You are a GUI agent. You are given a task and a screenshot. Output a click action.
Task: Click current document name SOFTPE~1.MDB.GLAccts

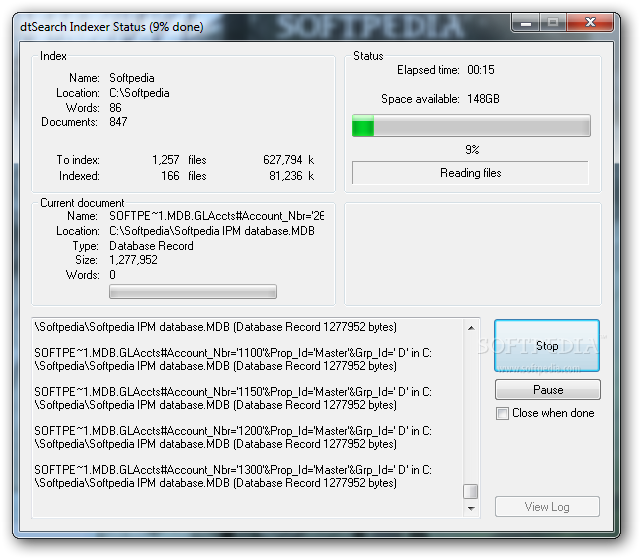point(216,216)
